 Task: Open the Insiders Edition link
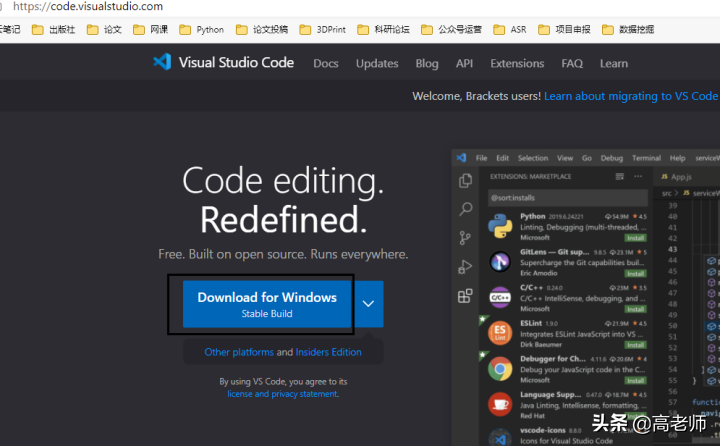pyautogui.click(x=328, y=352)
